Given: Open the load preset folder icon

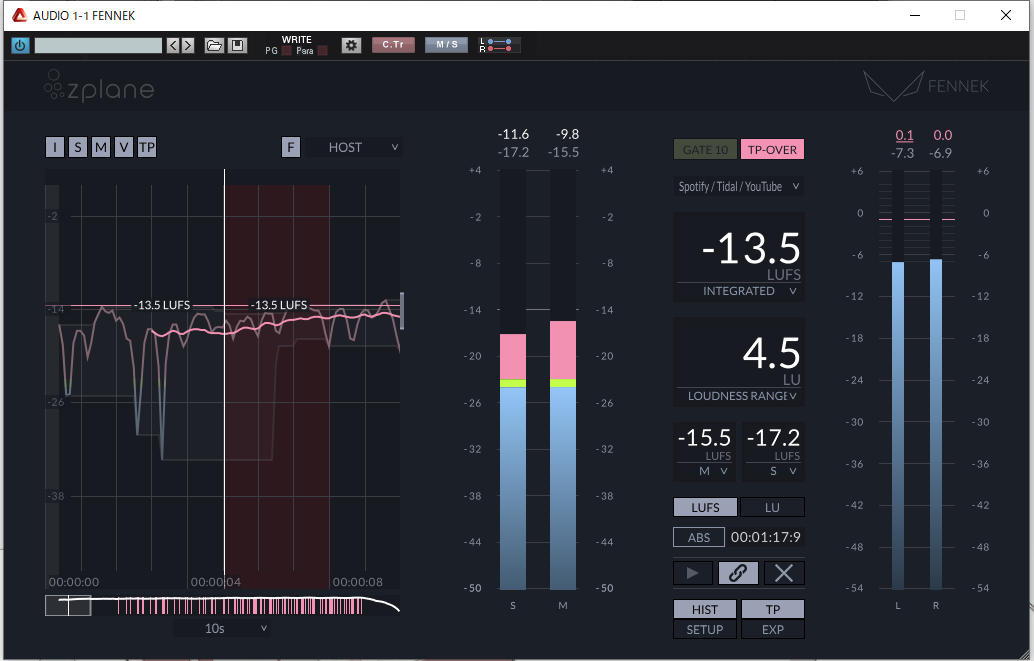Looking at the screenshot, I should tap(214, 45).
